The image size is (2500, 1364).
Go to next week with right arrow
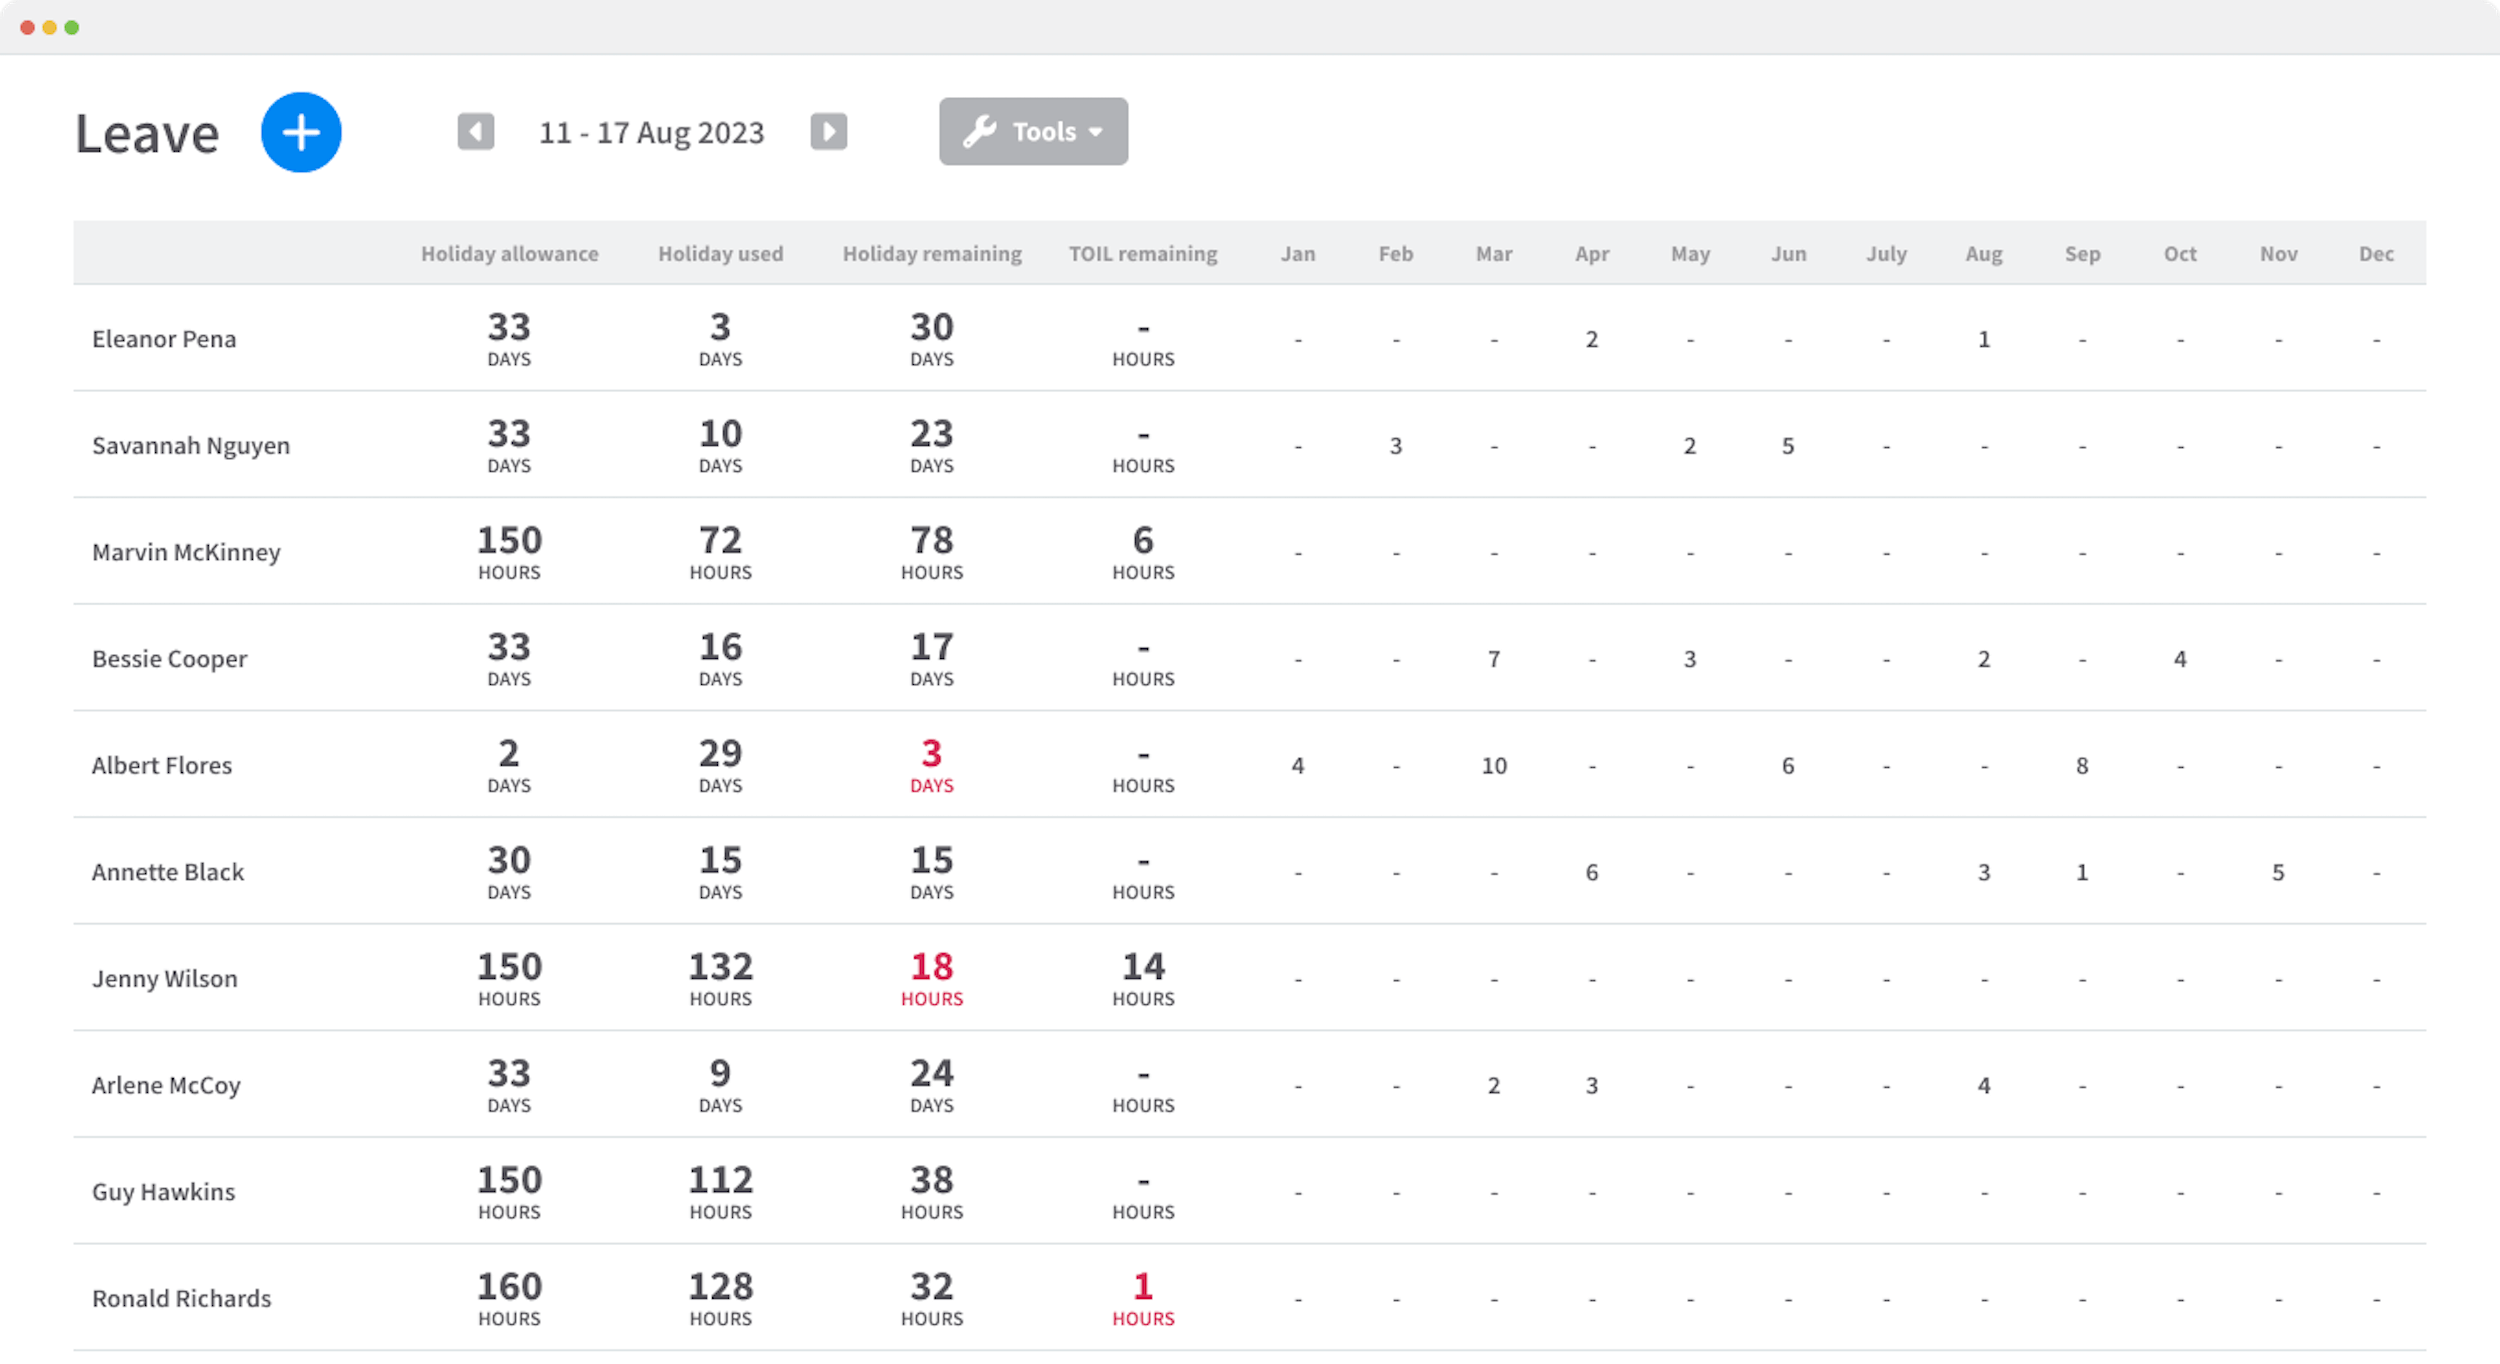(828, 131)
